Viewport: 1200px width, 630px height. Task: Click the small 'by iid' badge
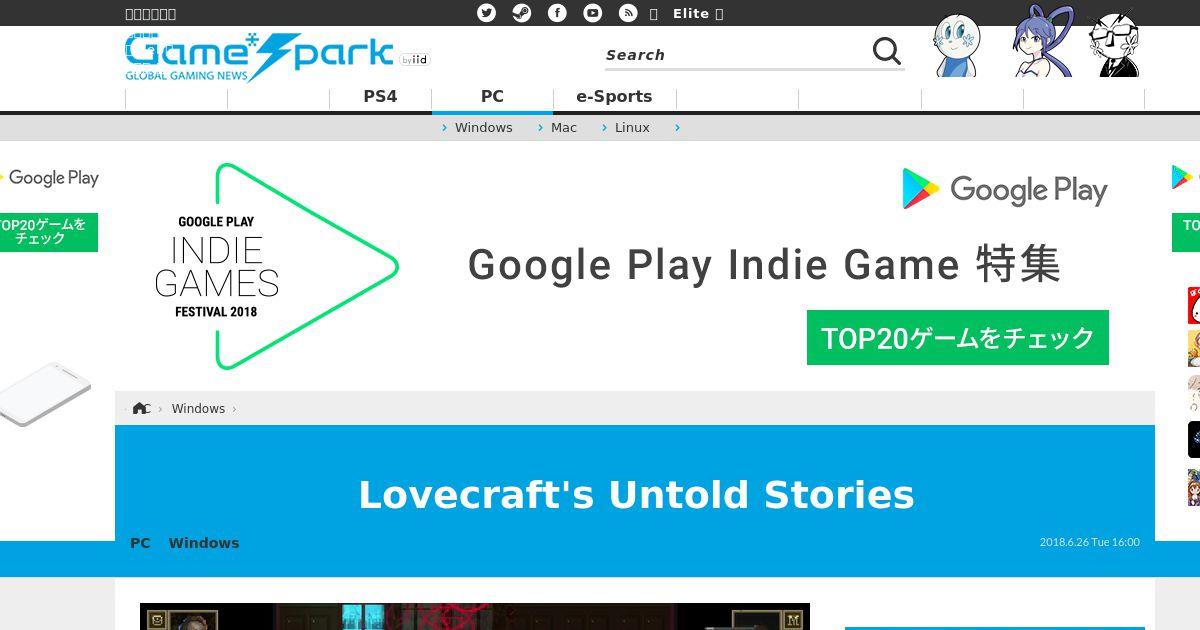414,60
